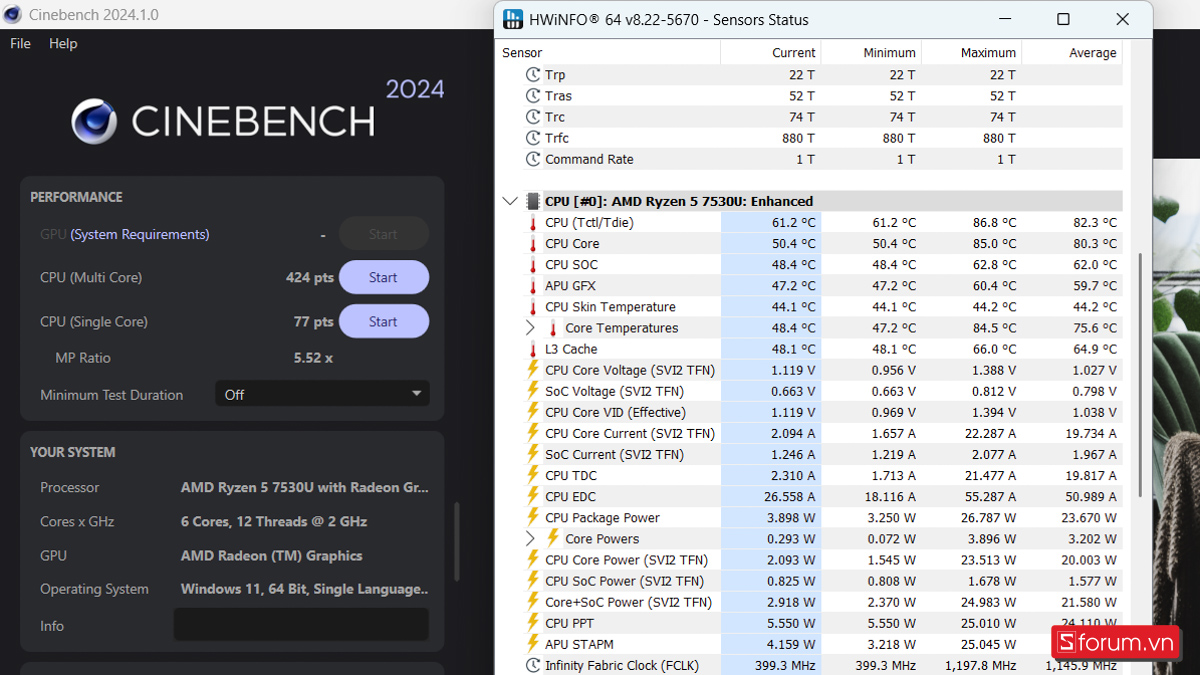Click the clock icon next to Trc
The height and width of the screenshot is (675, 1200).
coord(533,117)
